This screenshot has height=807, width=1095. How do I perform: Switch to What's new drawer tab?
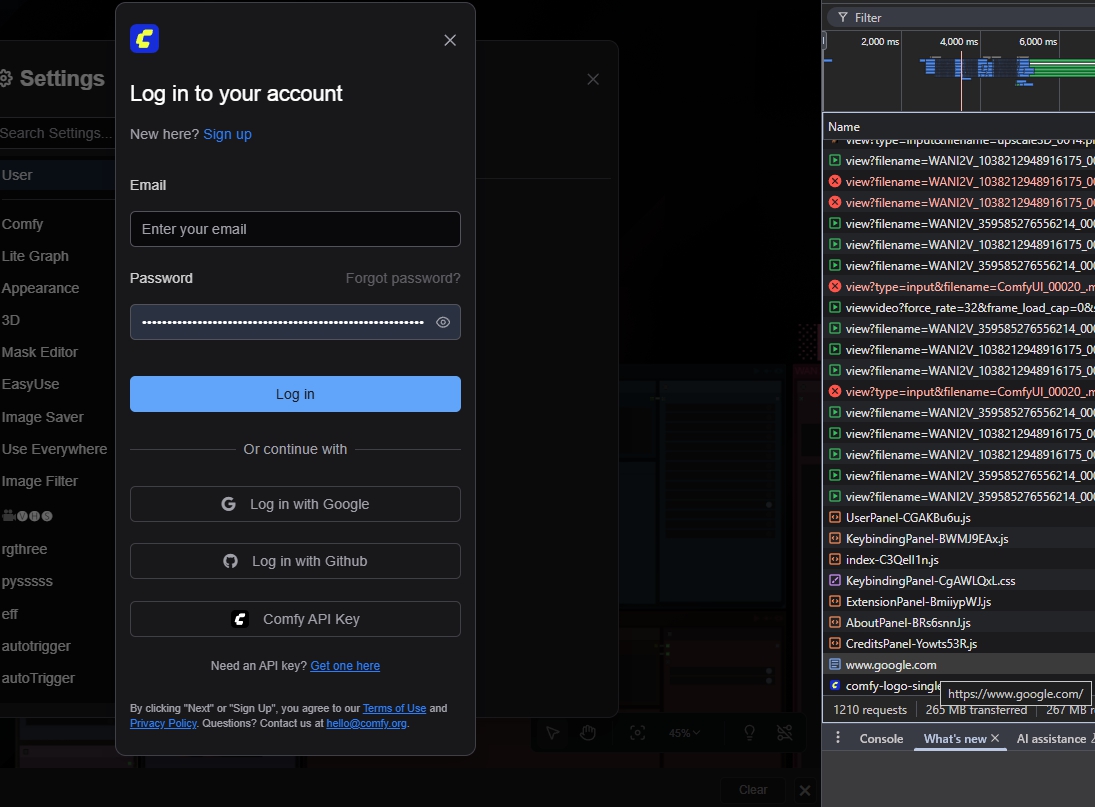point(955,739)
